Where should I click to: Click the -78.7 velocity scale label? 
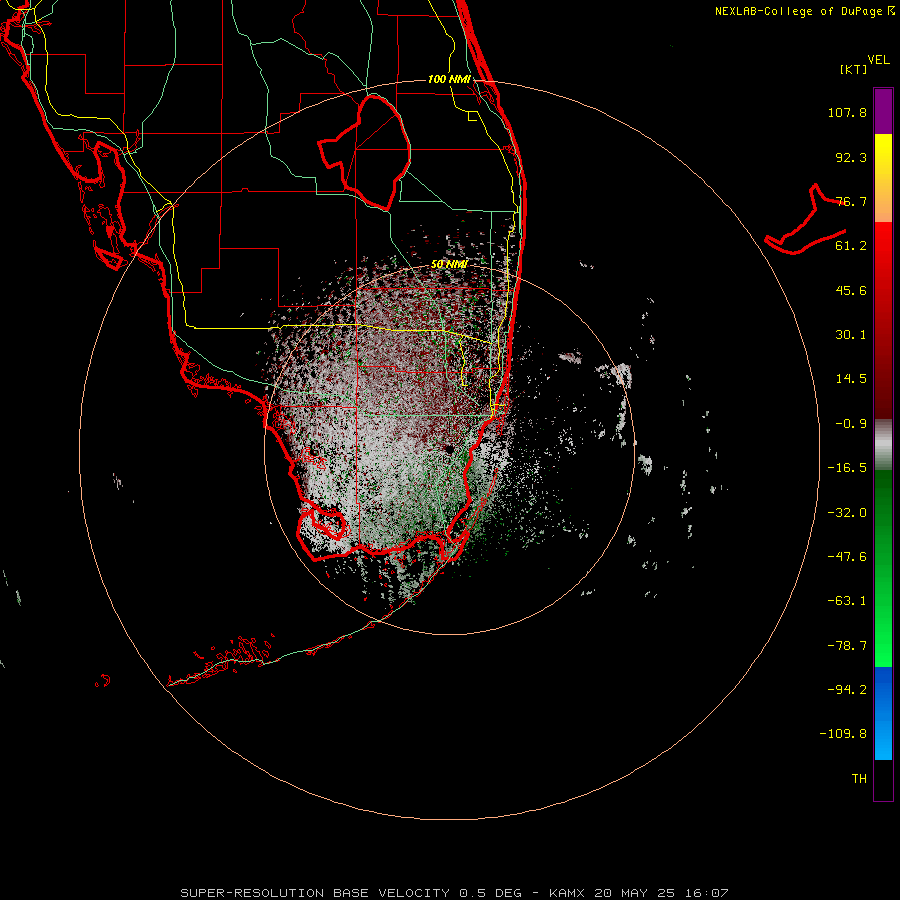tap(847, 646)
